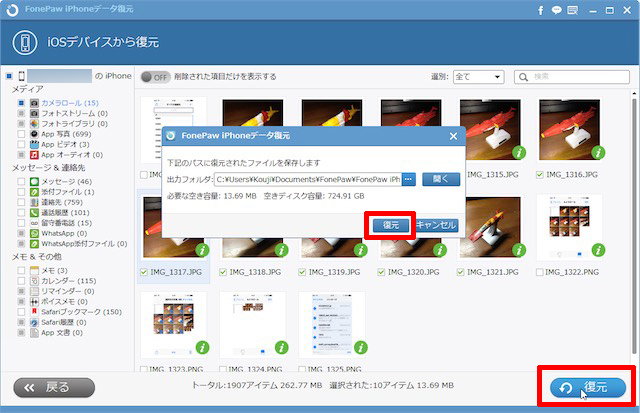Show info for IMG_1316.JPG thumbnail

click(x=598, y=153)
